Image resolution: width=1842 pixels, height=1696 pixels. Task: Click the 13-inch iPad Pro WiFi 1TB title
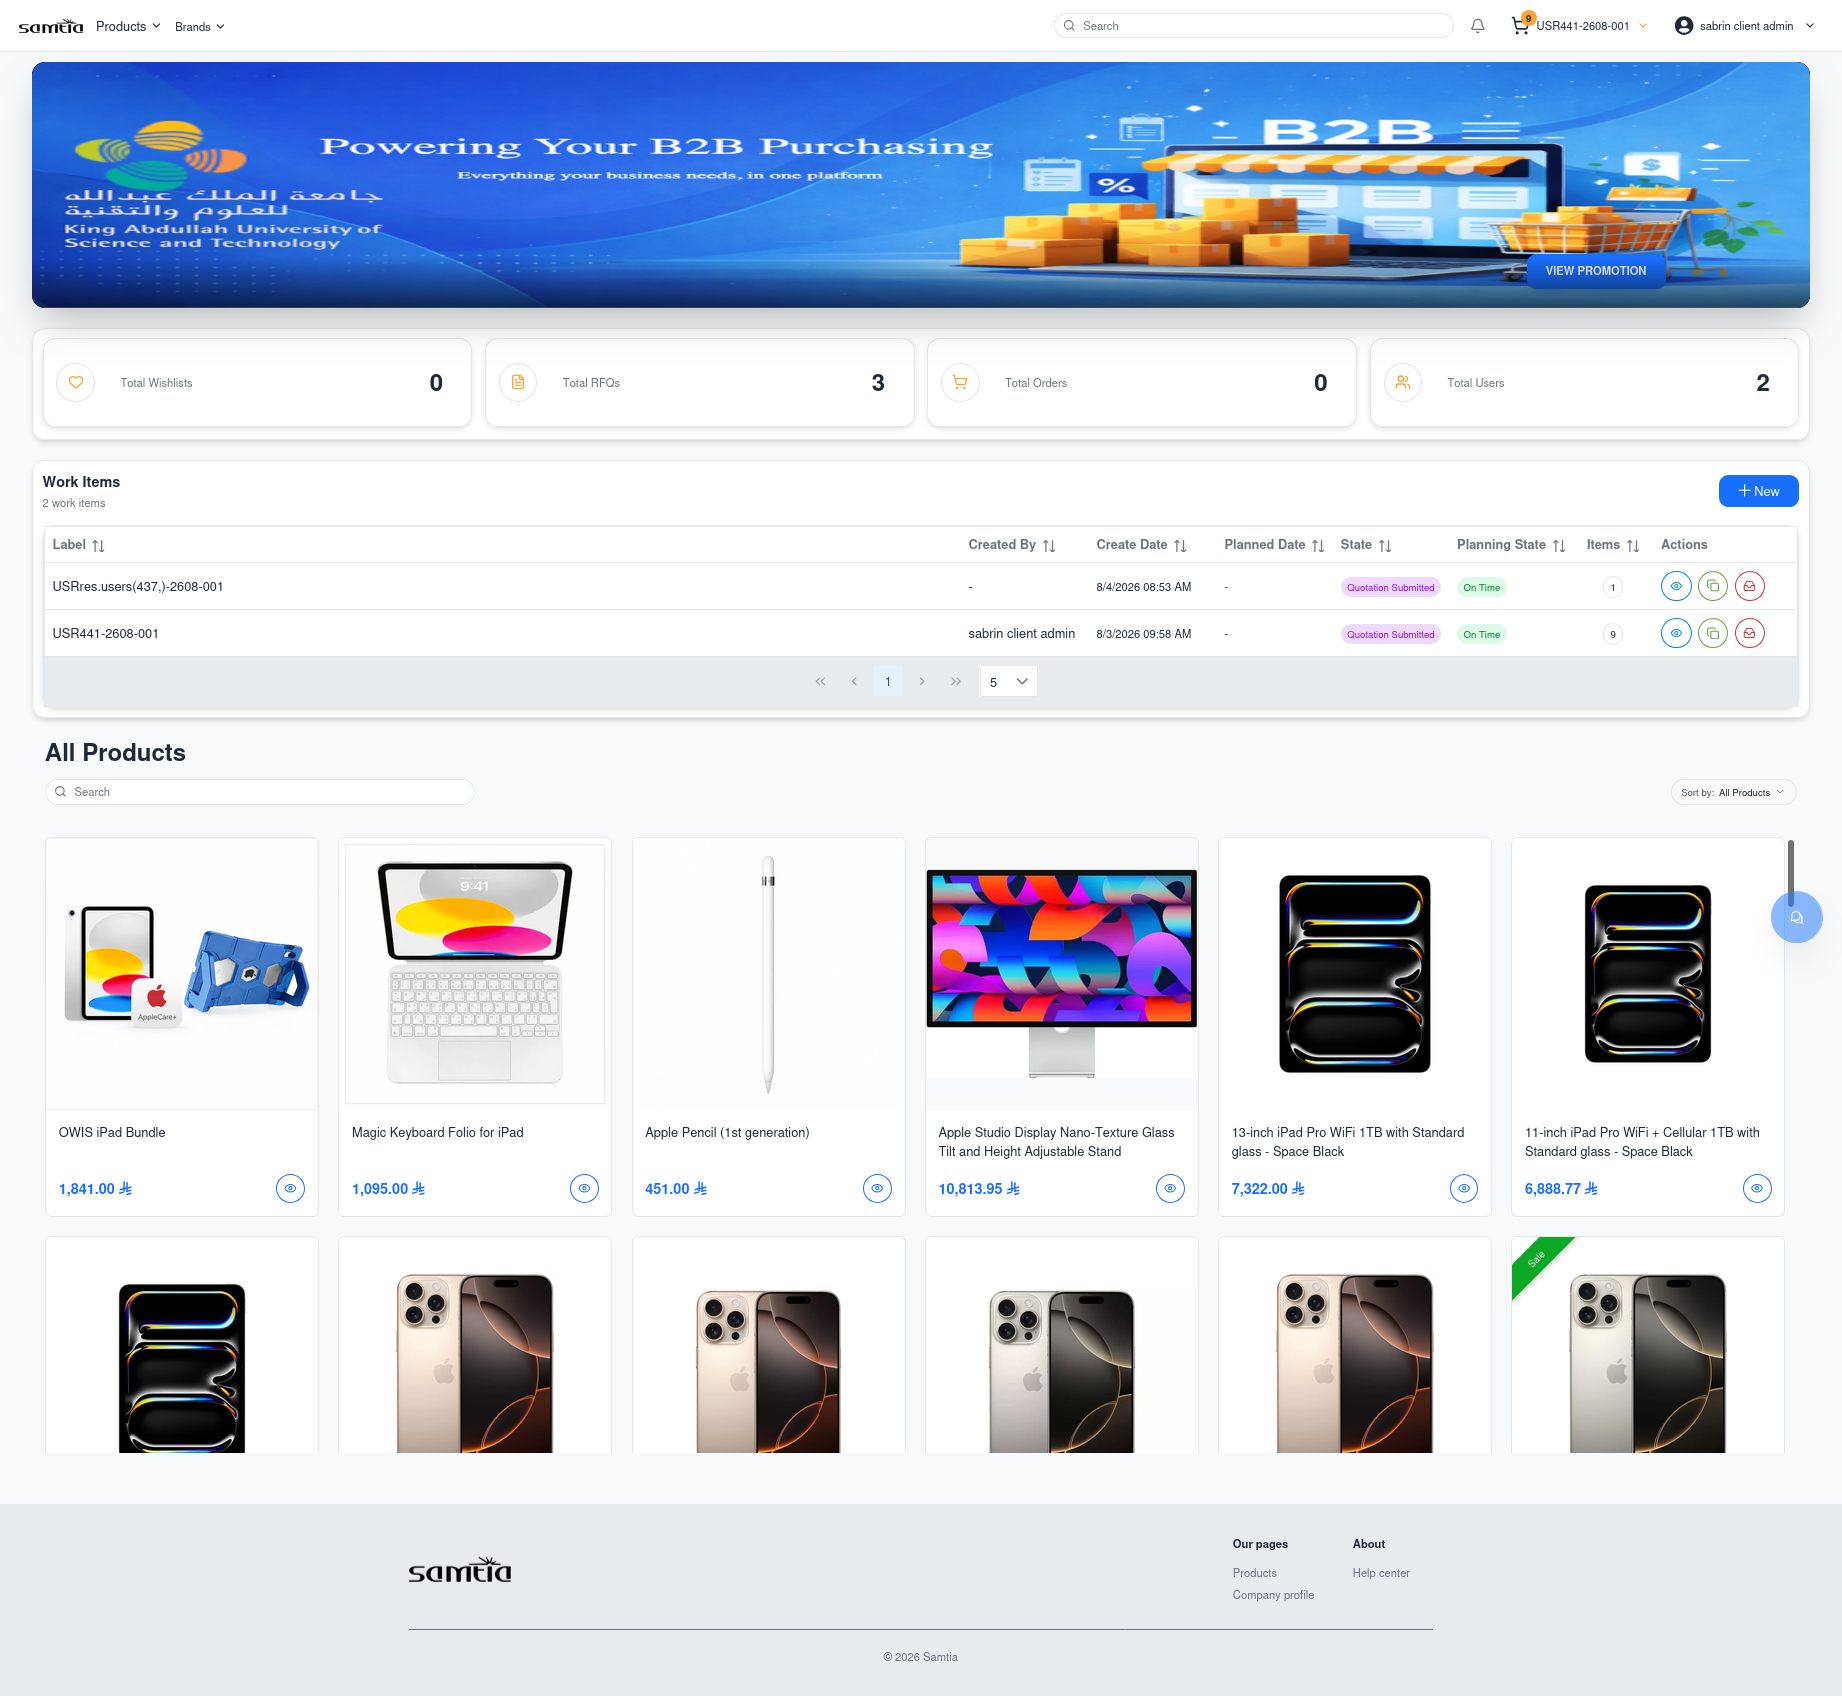(x=1348, y=1142)
